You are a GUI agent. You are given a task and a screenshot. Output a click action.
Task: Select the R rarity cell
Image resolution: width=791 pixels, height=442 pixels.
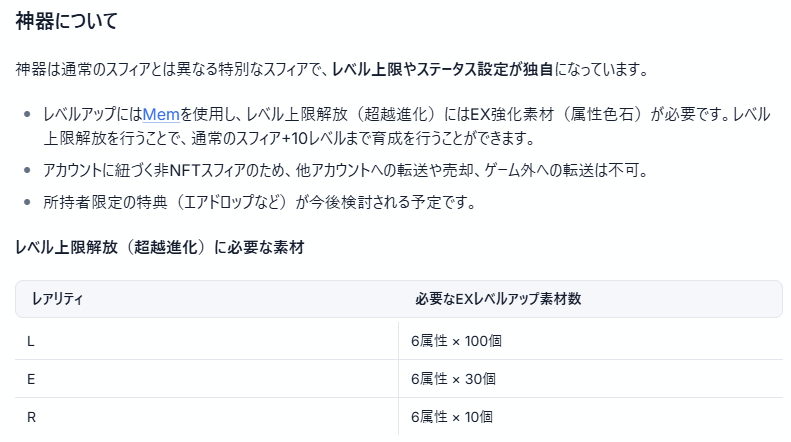click(207, 417)
